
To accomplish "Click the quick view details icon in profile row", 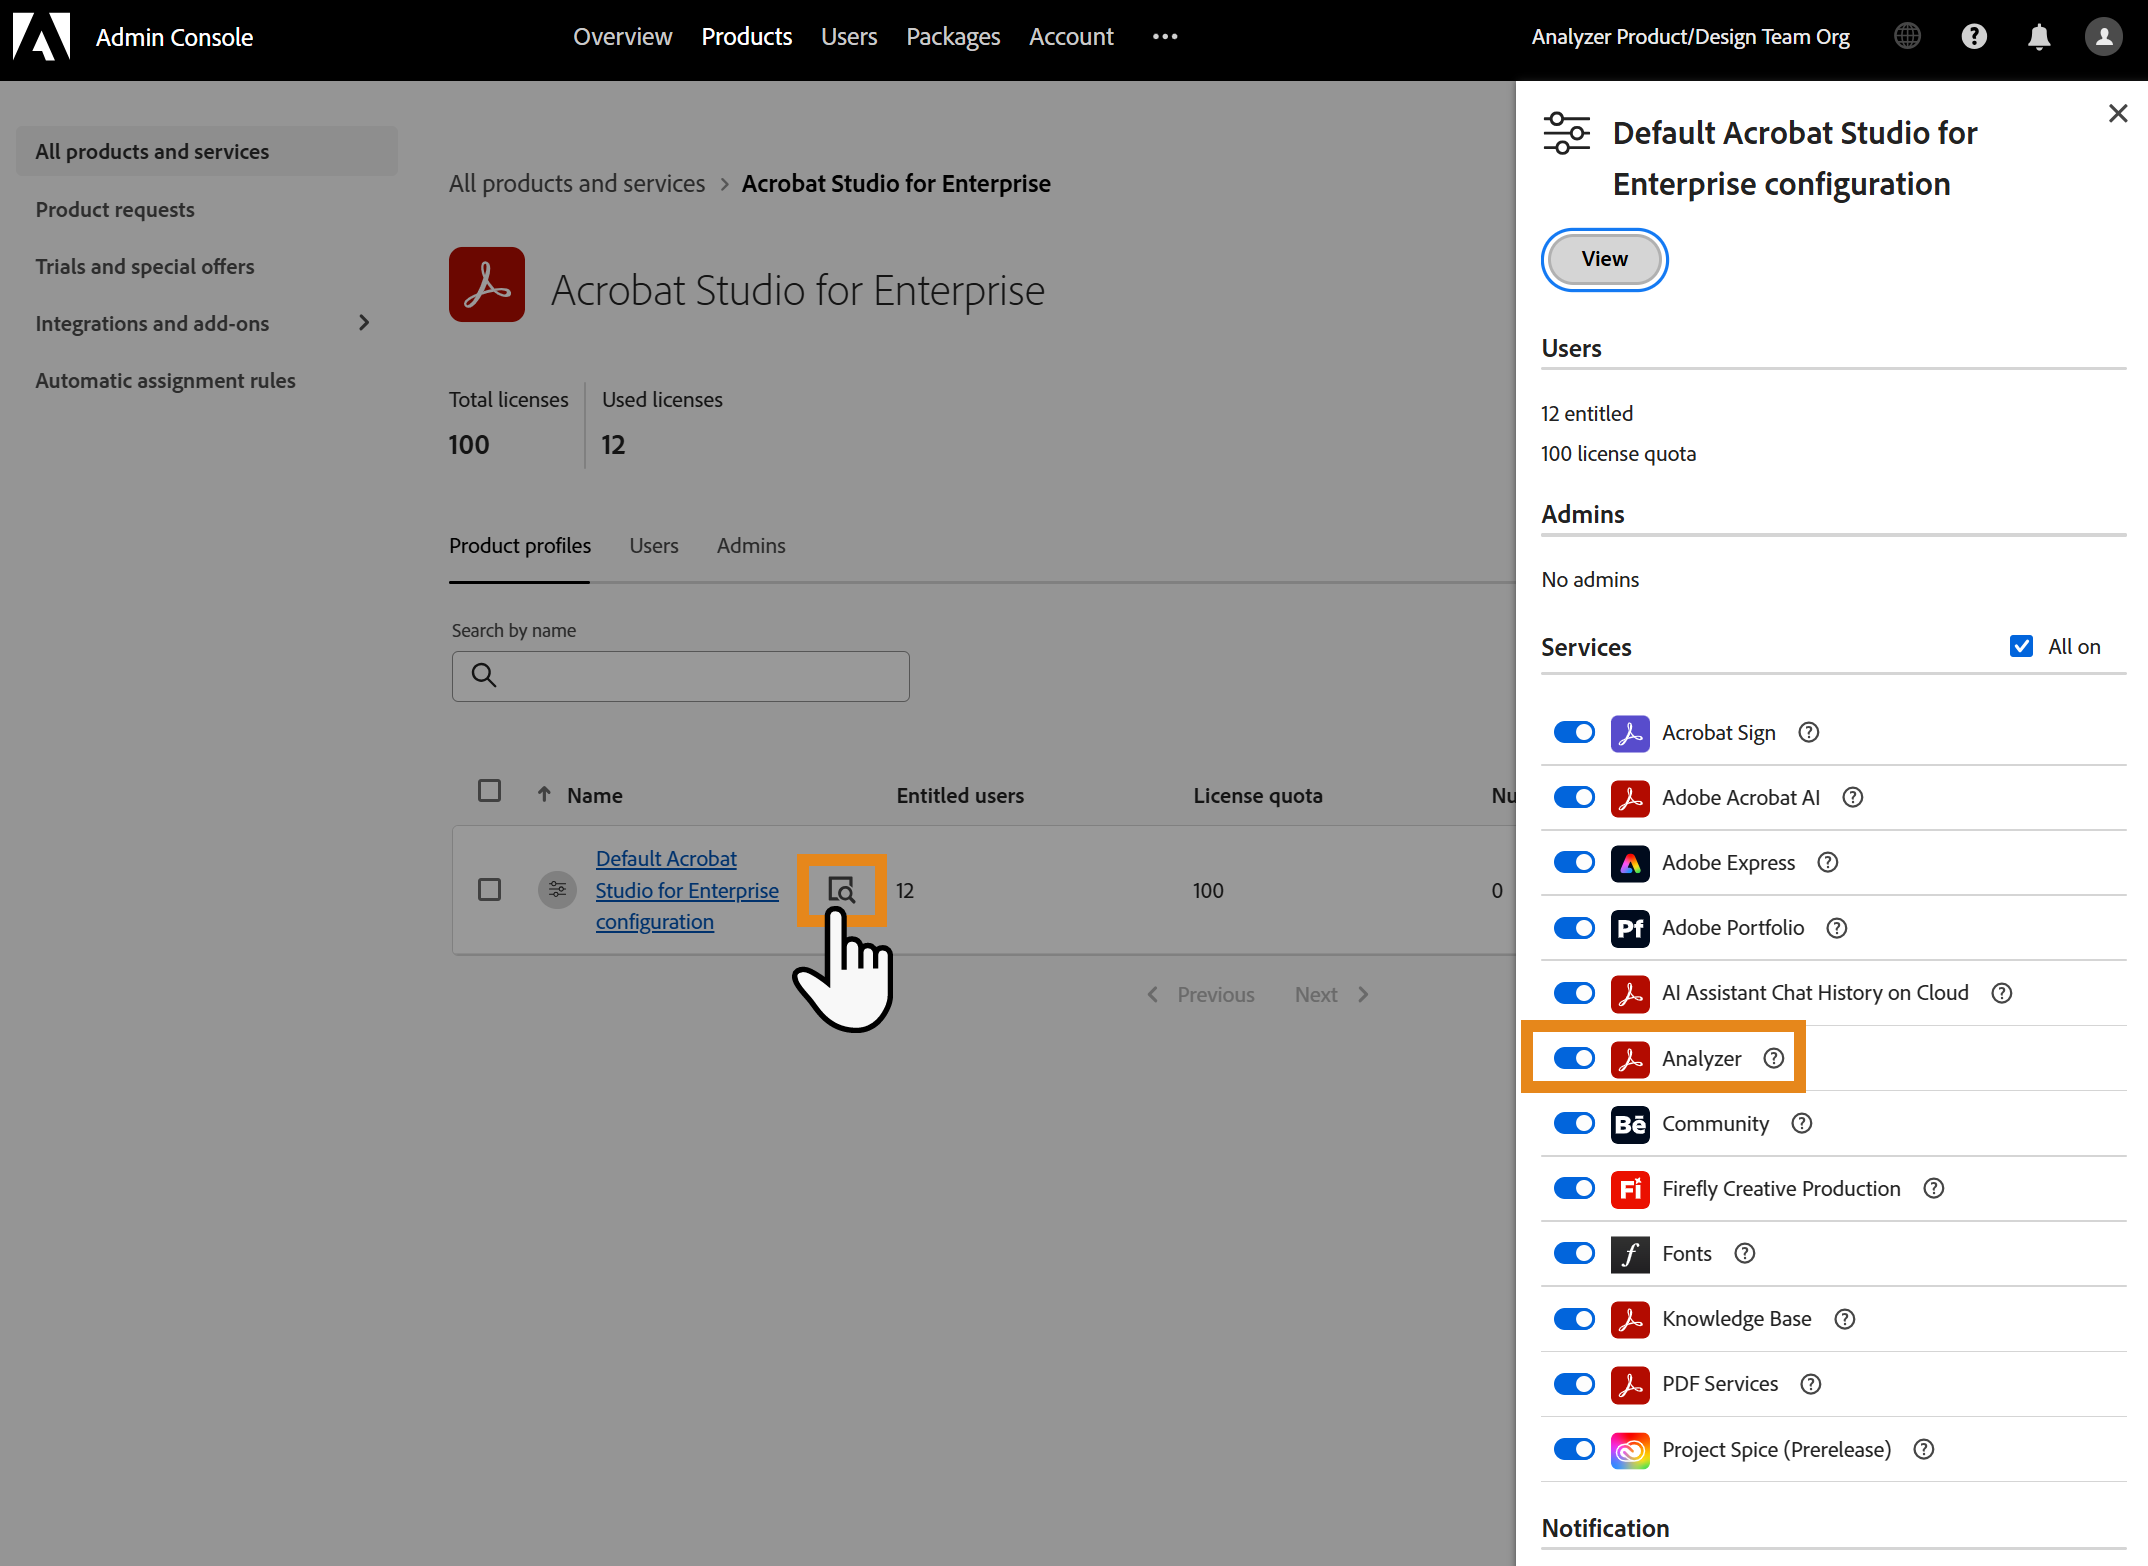I will click(842, 889).
